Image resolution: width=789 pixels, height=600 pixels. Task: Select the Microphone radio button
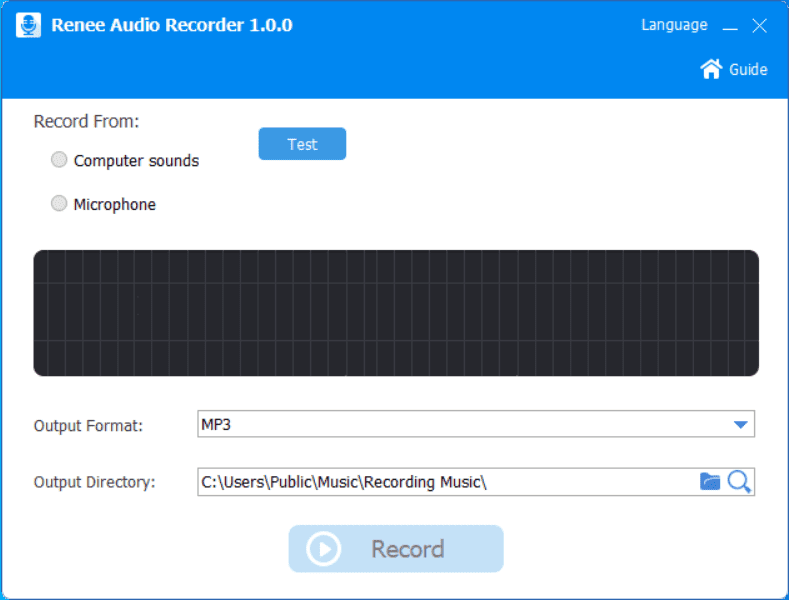coord(59,204)
